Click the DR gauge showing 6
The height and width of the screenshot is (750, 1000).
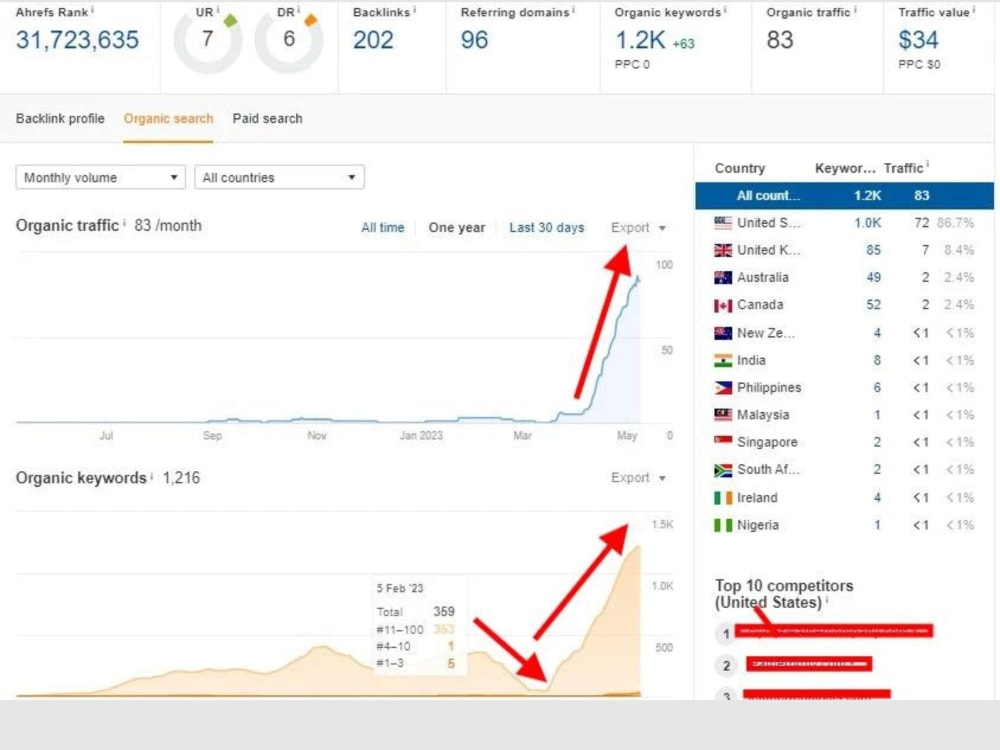[x=289, y=40]
